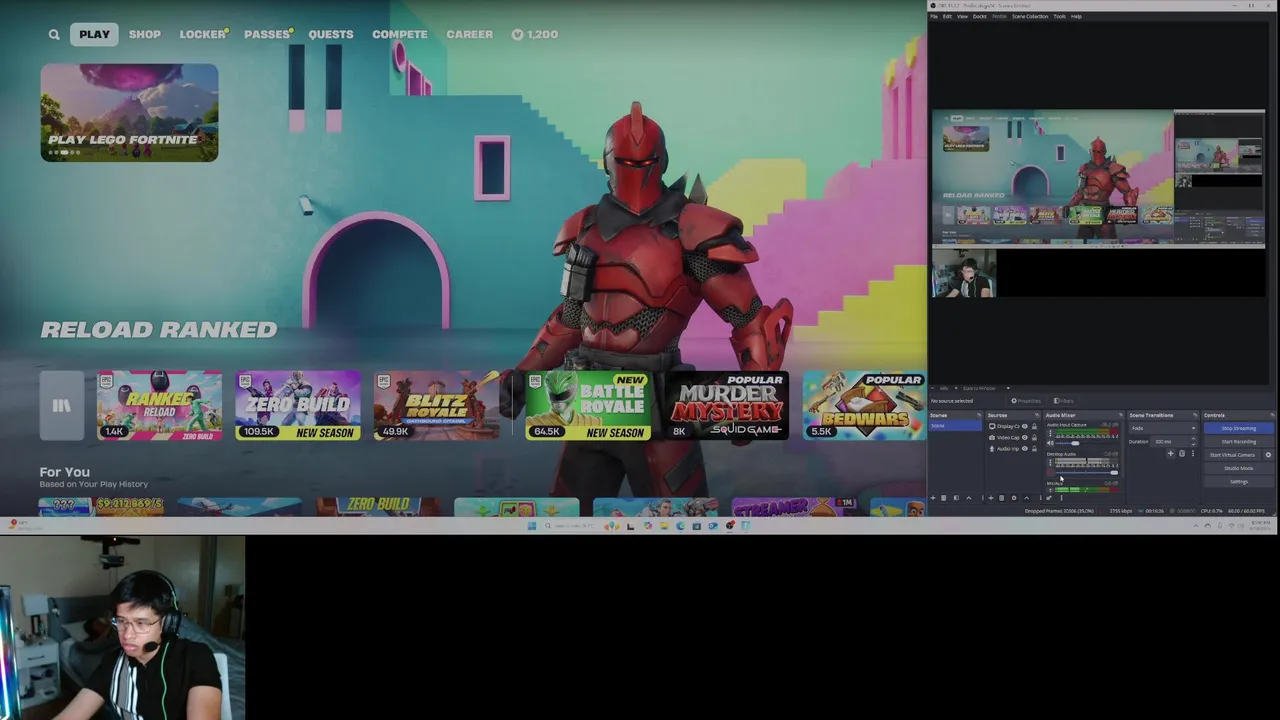Screen dimensions: 1280x720
Task: Open Audio Input Capture options dots
Action: point(1050,433)
